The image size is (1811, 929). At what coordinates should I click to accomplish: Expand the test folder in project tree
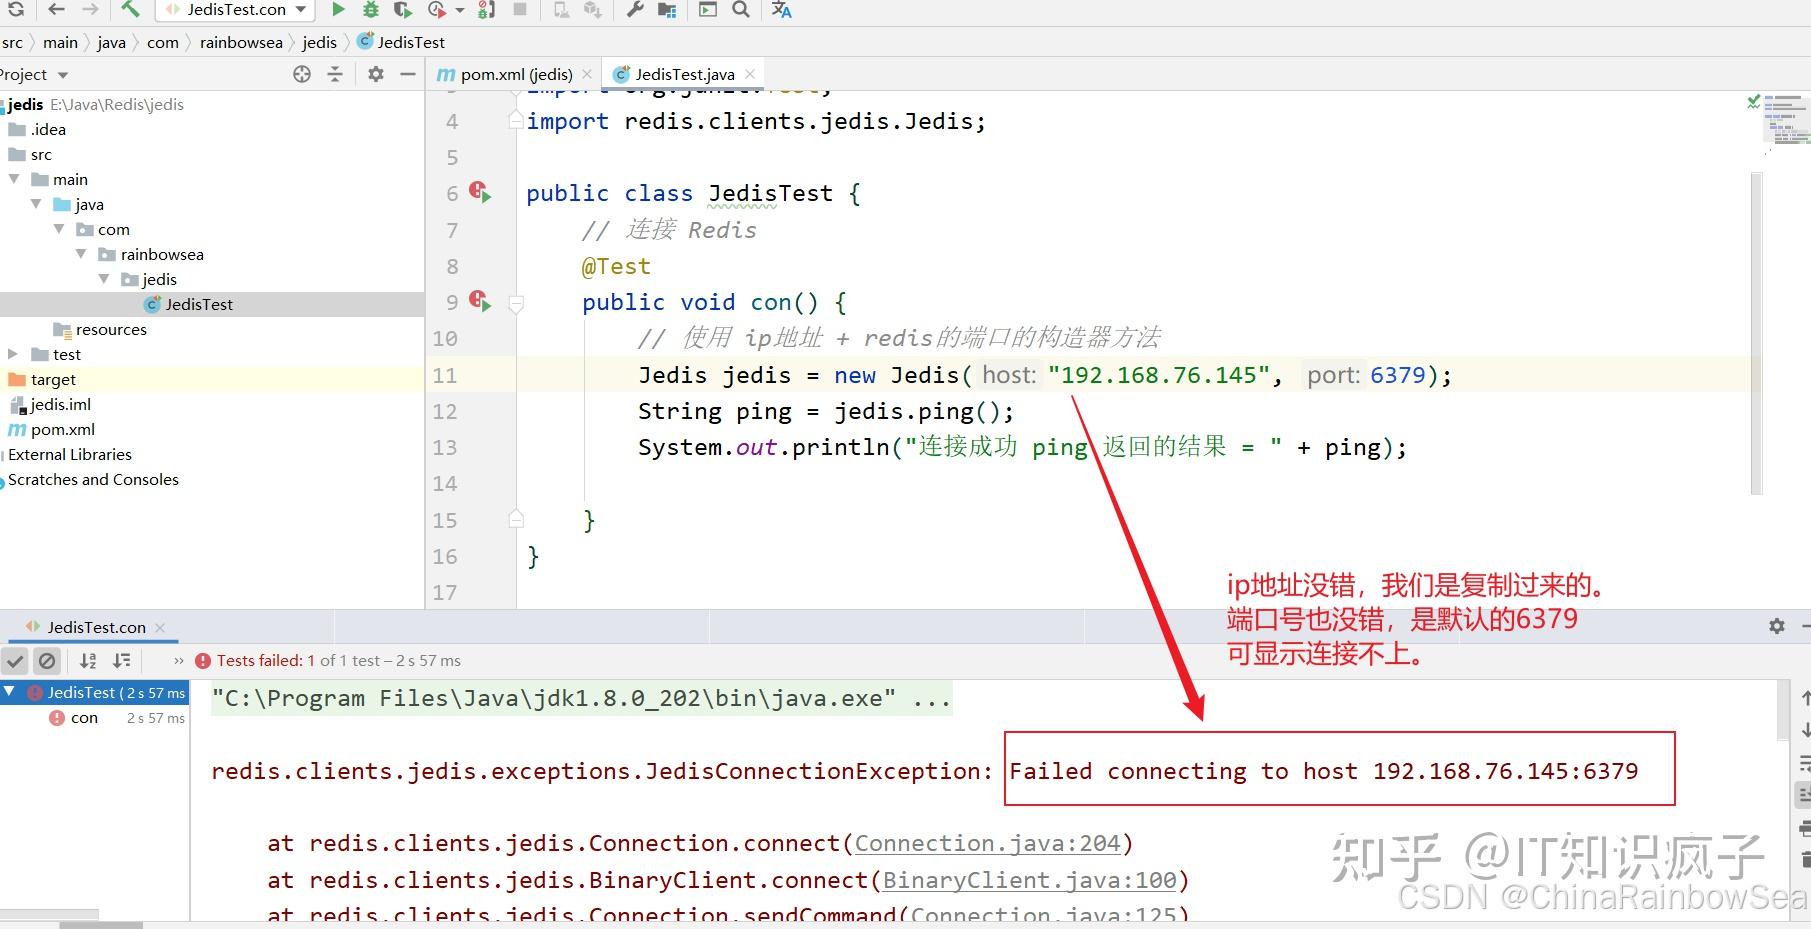pyautogui.click(x=12, y=353)
